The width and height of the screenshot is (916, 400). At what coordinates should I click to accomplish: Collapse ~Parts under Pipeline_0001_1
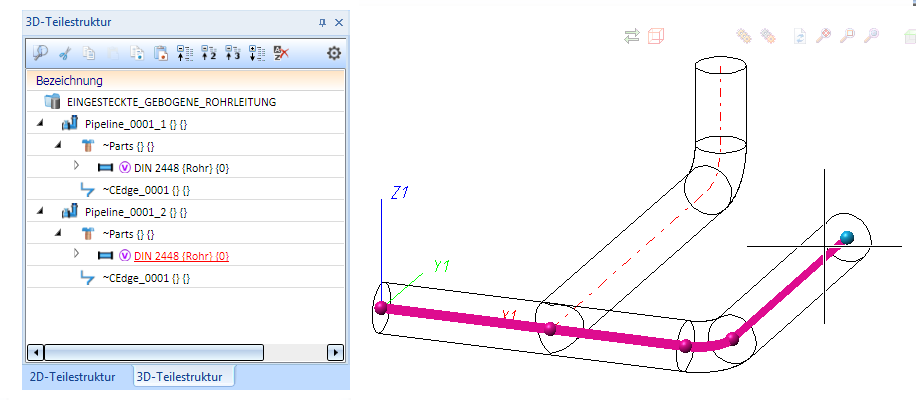tap(57, 145)
